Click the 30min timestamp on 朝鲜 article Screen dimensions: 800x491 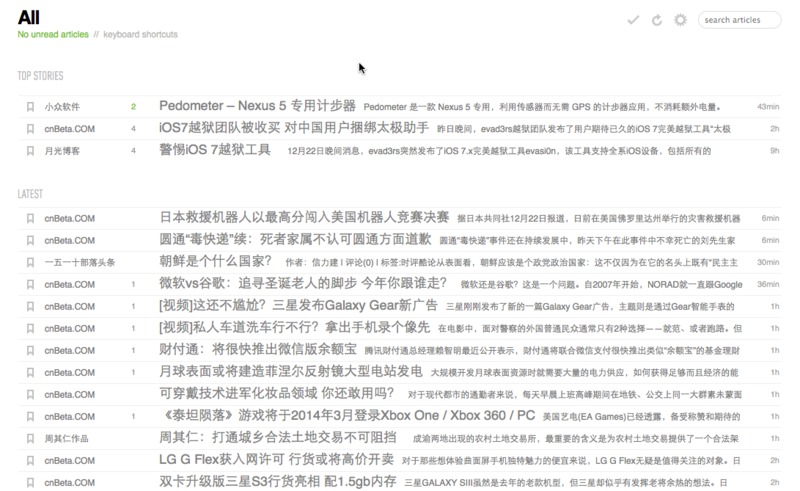coord(768,262)
